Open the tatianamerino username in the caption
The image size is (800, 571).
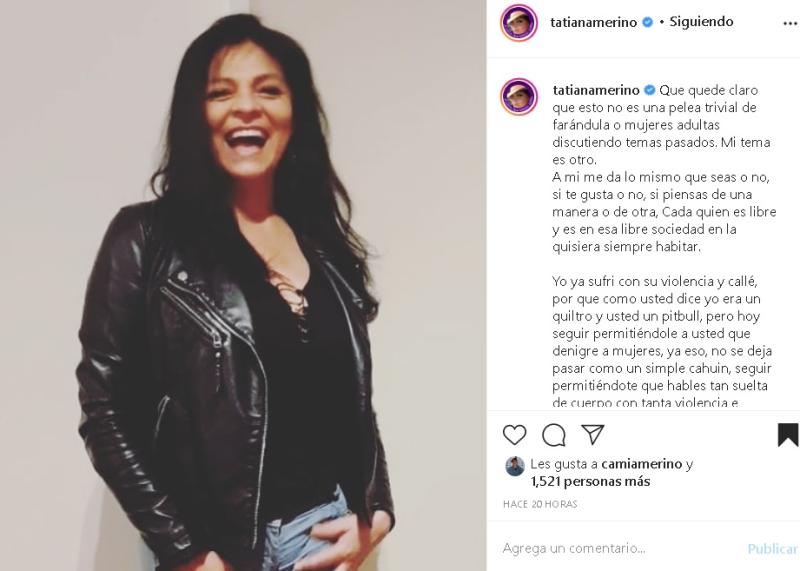click(596, 89)
